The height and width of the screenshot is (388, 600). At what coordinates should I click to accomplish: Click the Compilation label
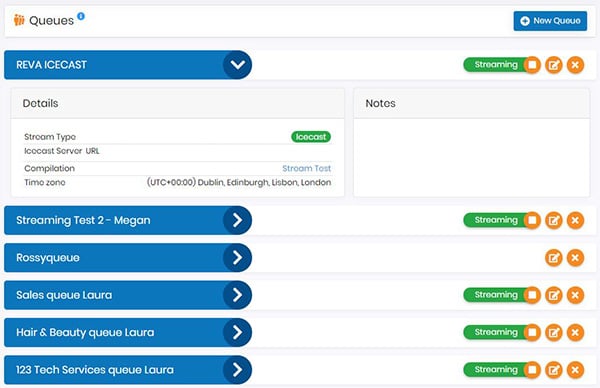(x=49, y=168)
